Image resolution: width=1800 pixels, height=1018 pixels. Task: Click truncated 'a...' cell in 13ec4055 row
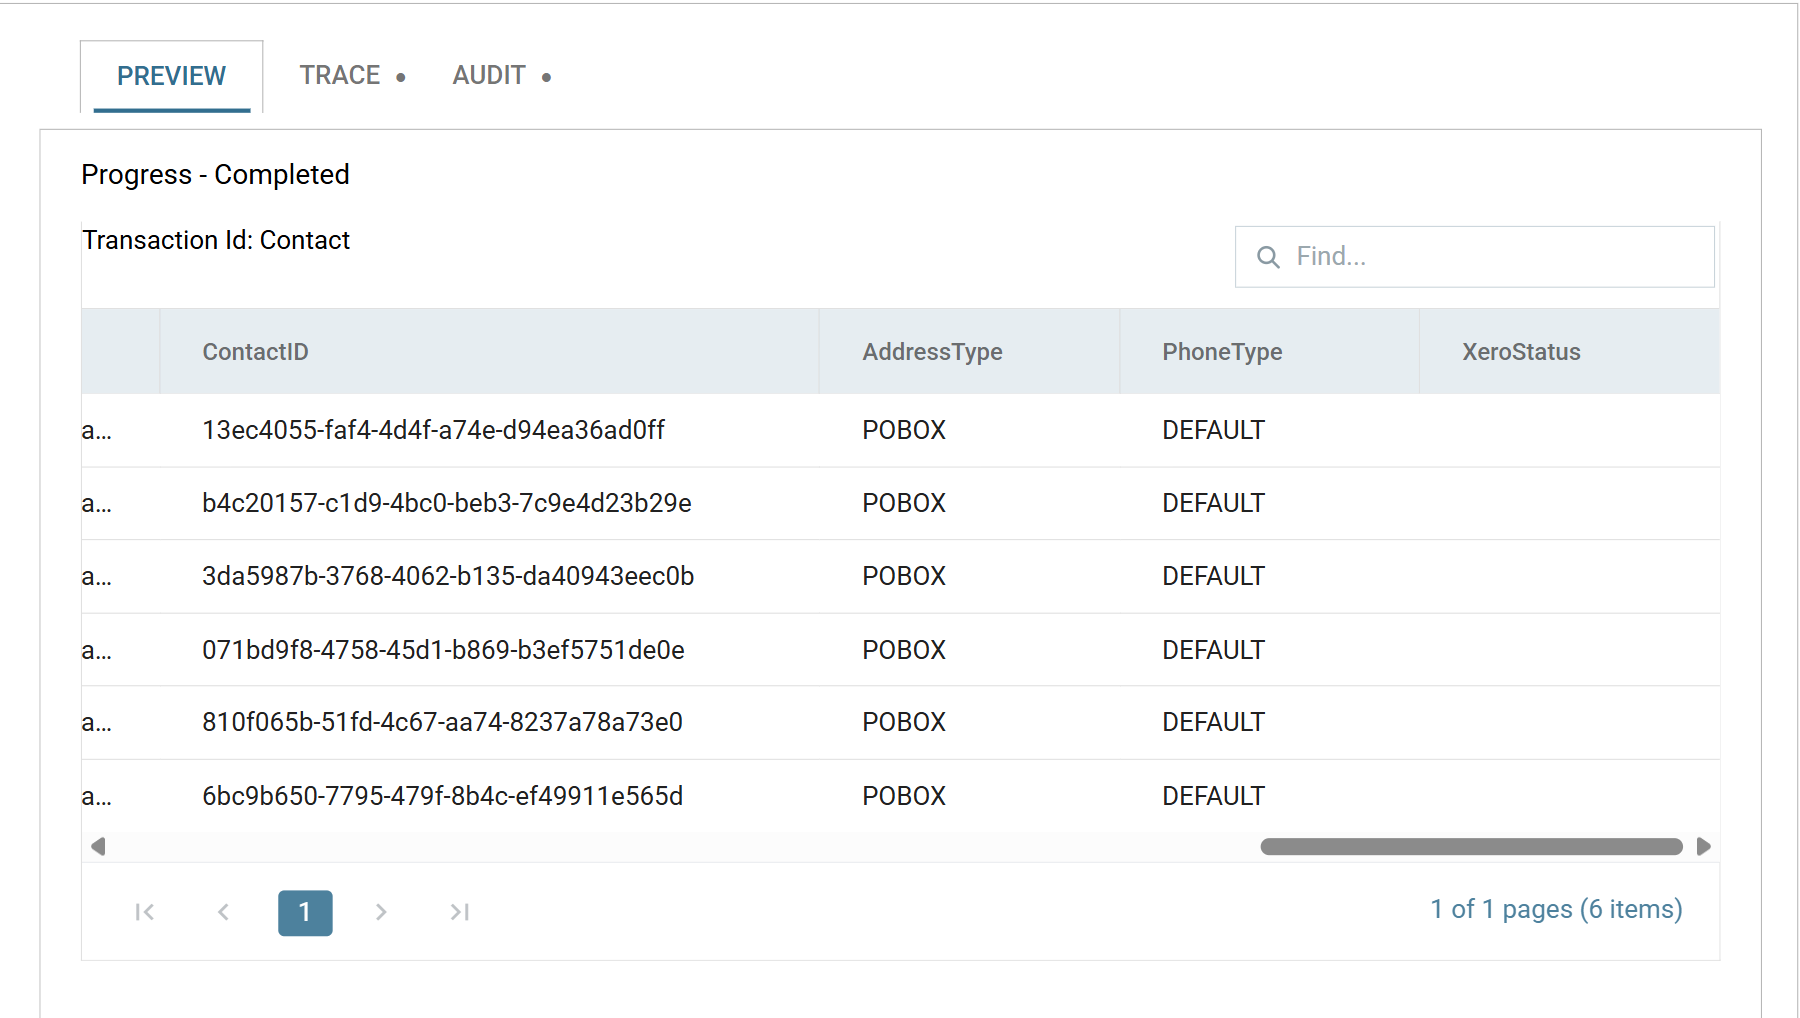pyautogui.click(x=96, y=431)
